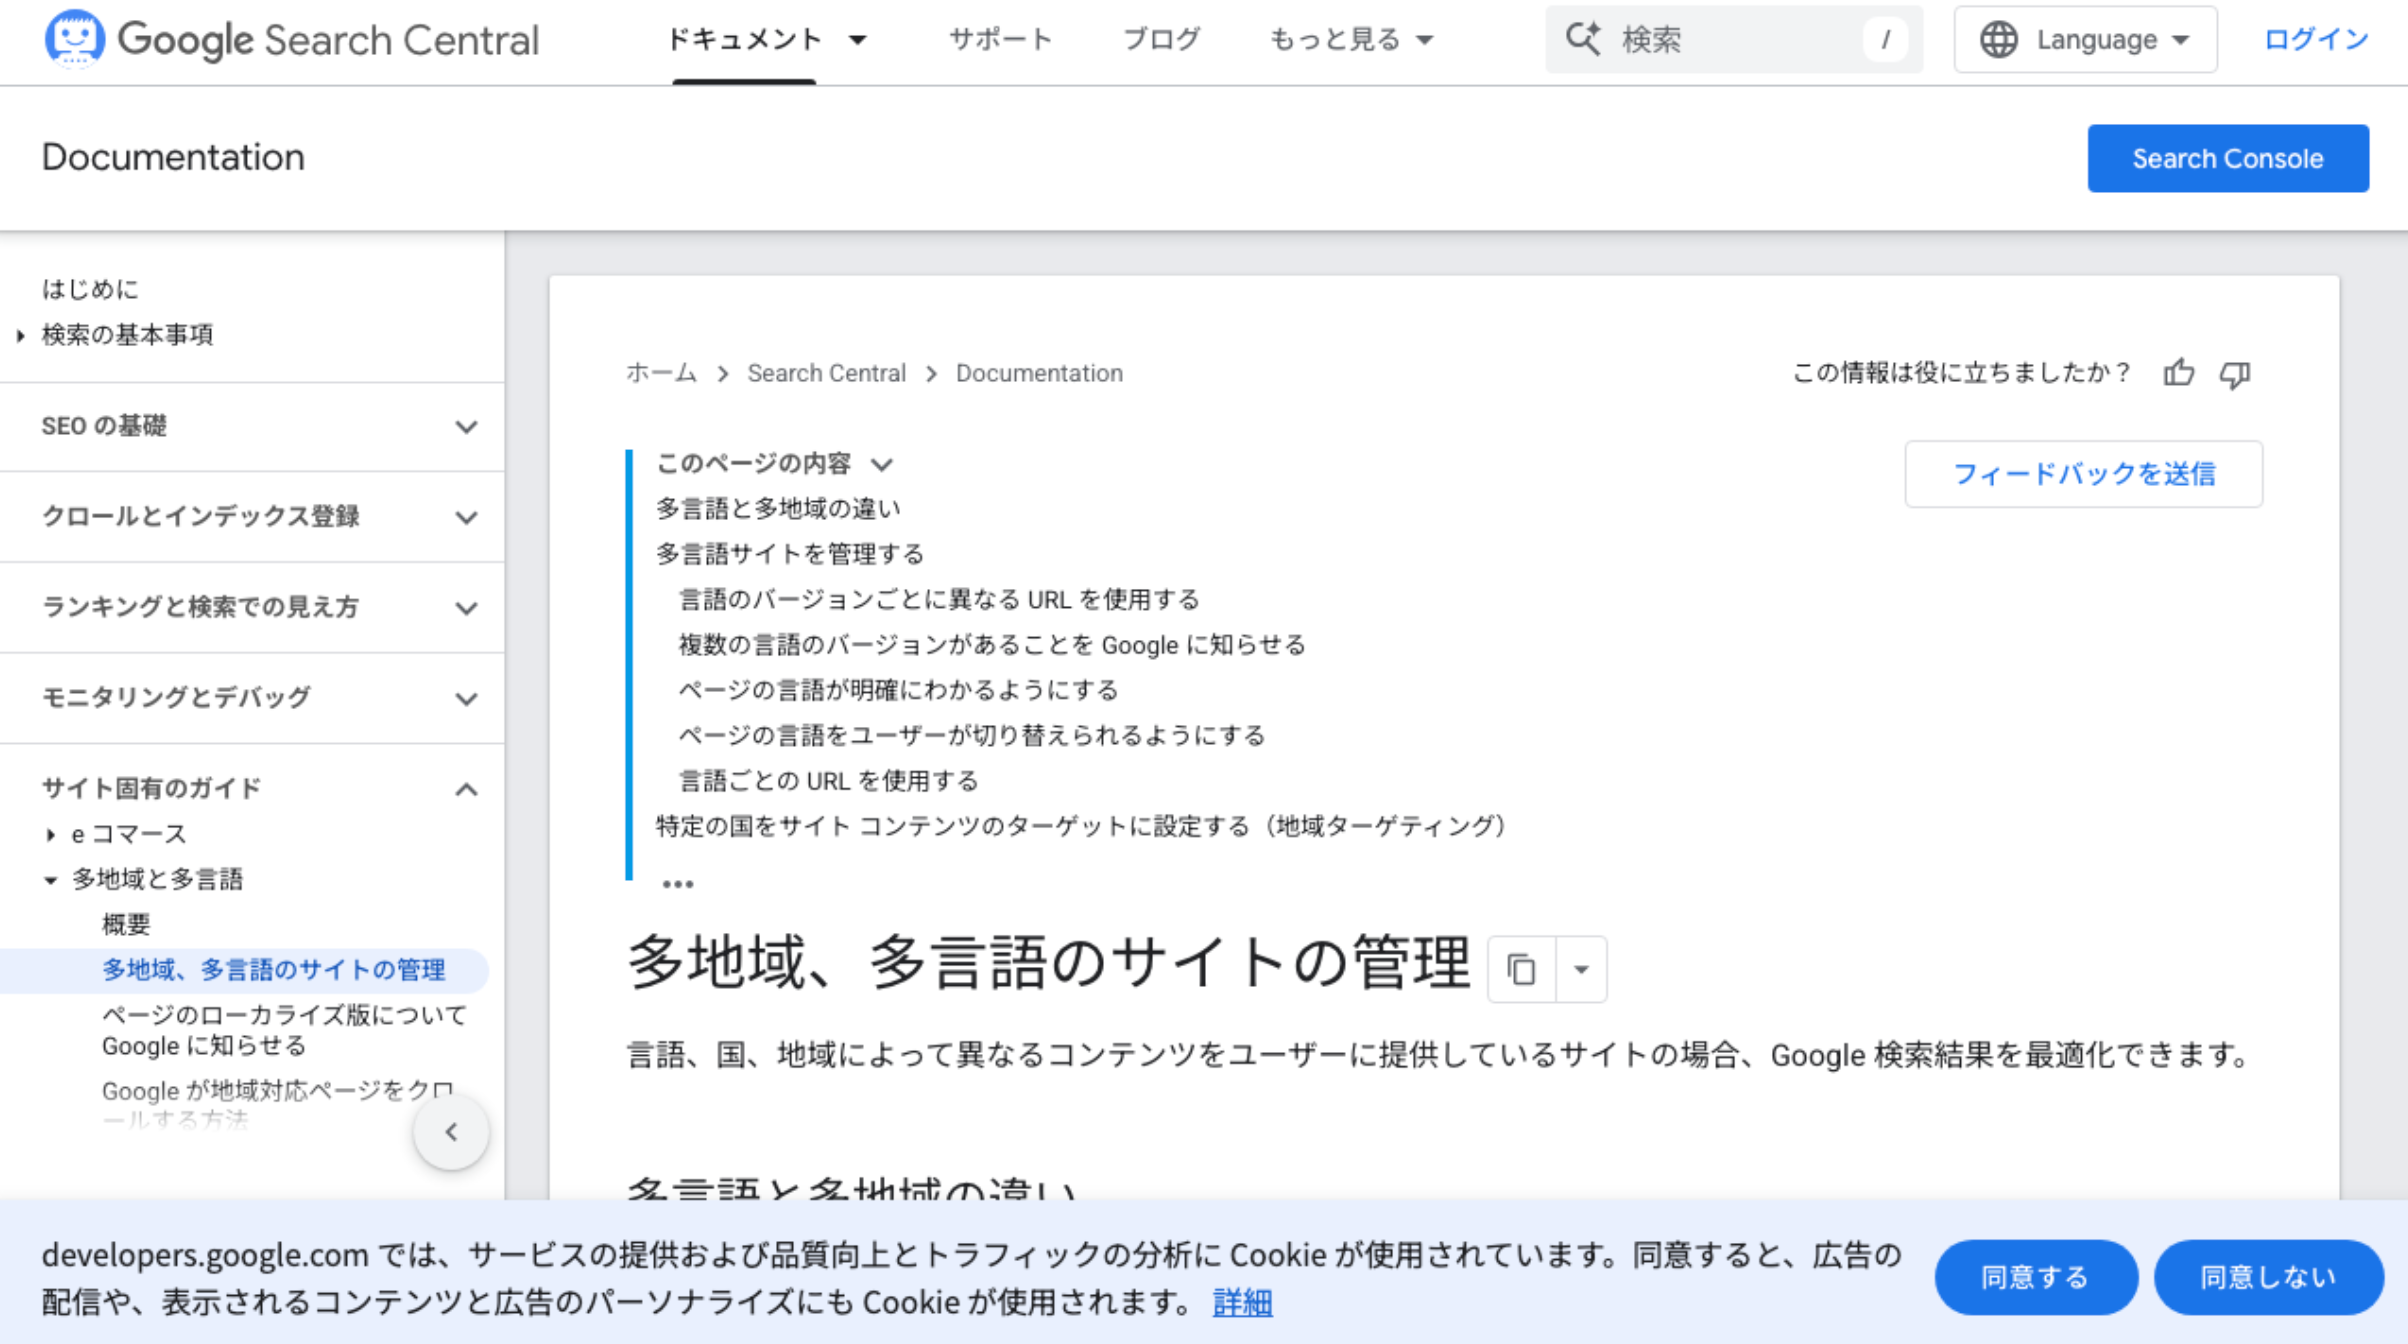Image resolution: width=2408 pixels, height=1344 pixels.
Task: Open the ブログ tab
Action: [x=1161, y=40]
